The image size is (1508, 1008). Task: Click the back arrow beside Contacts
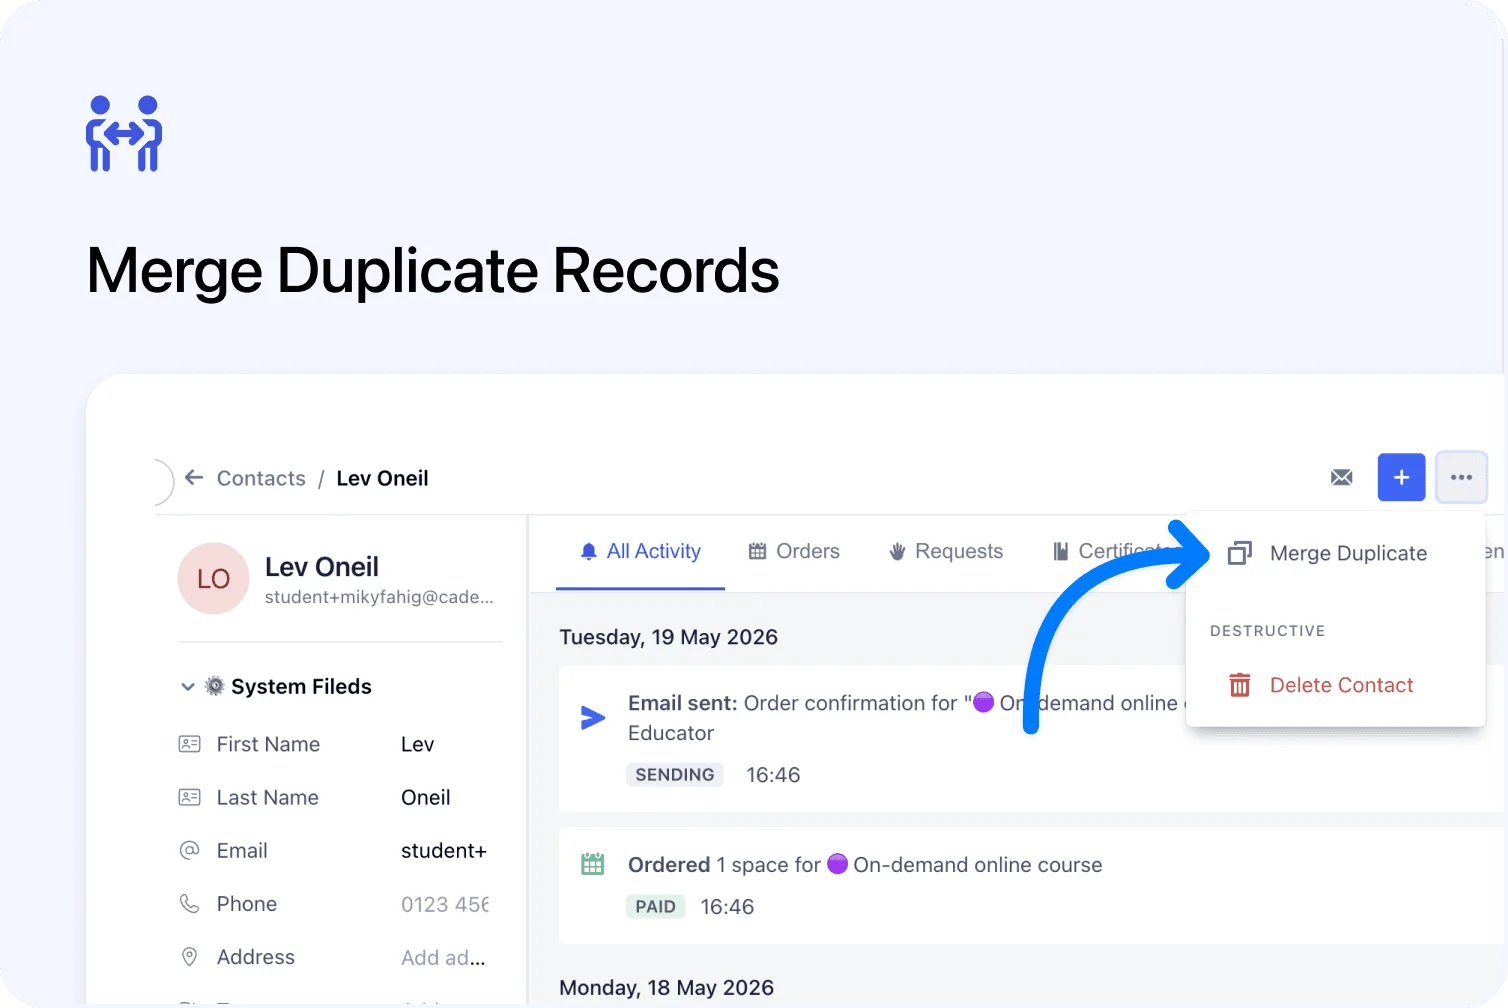point(194,477)
